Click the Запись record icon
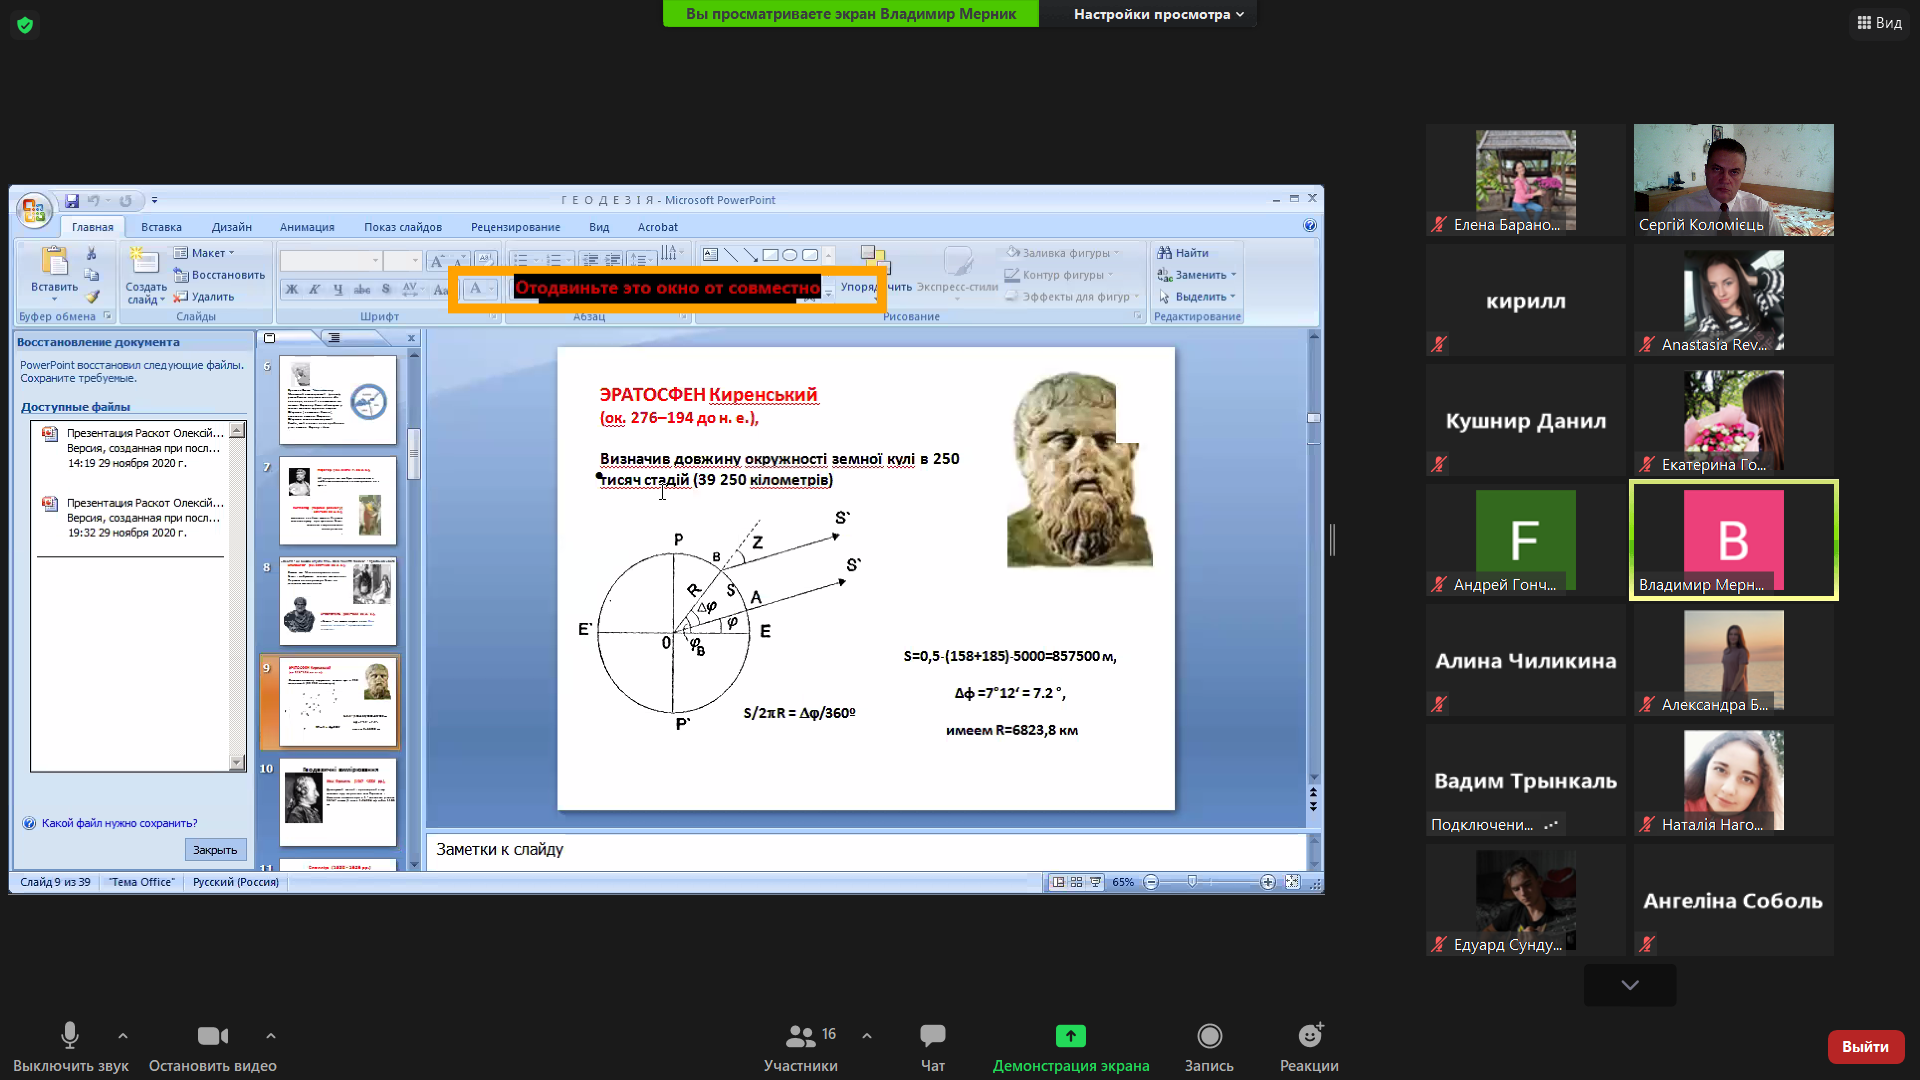This screenshot has height=1080, width=1920. 1209,1036
